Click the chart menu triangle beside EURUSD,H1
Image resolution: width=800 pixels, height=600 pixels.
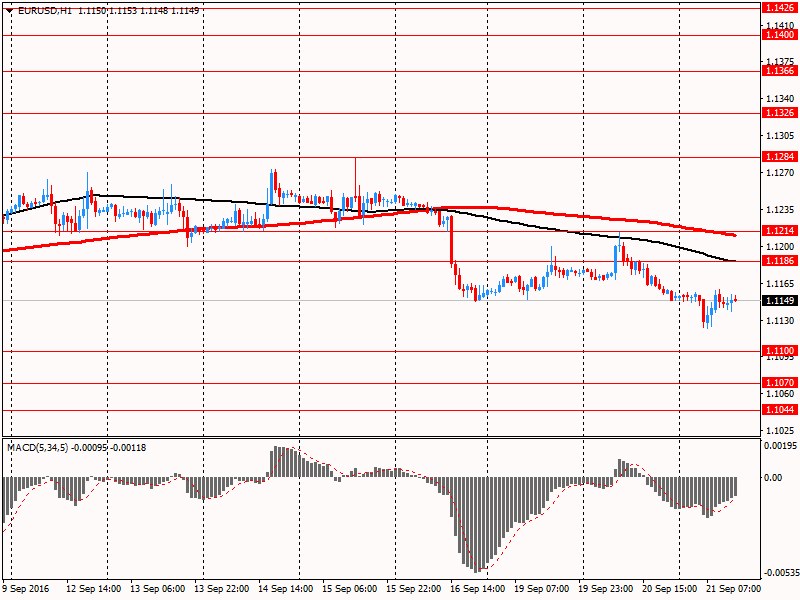[x=9, y=11]
